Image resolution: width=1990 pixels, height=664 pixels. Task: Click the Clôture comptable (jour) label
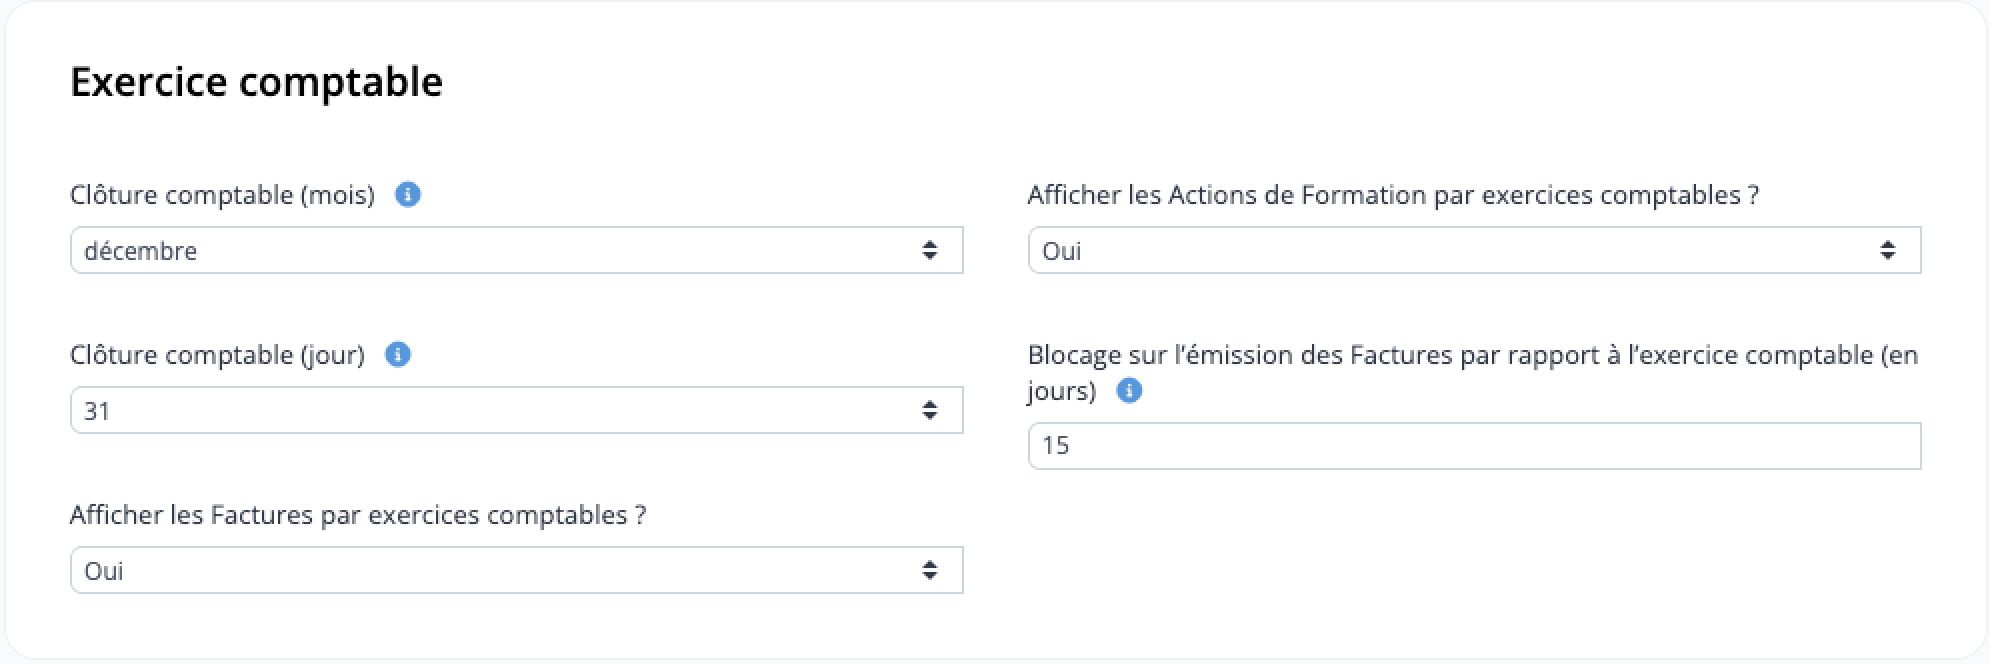pos(217,355)
